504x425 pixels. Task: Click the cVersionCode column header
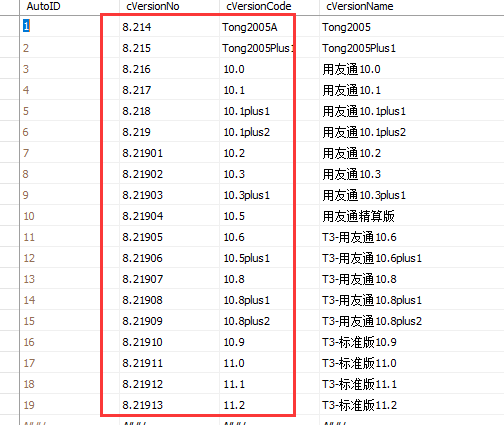pos(269,7)
